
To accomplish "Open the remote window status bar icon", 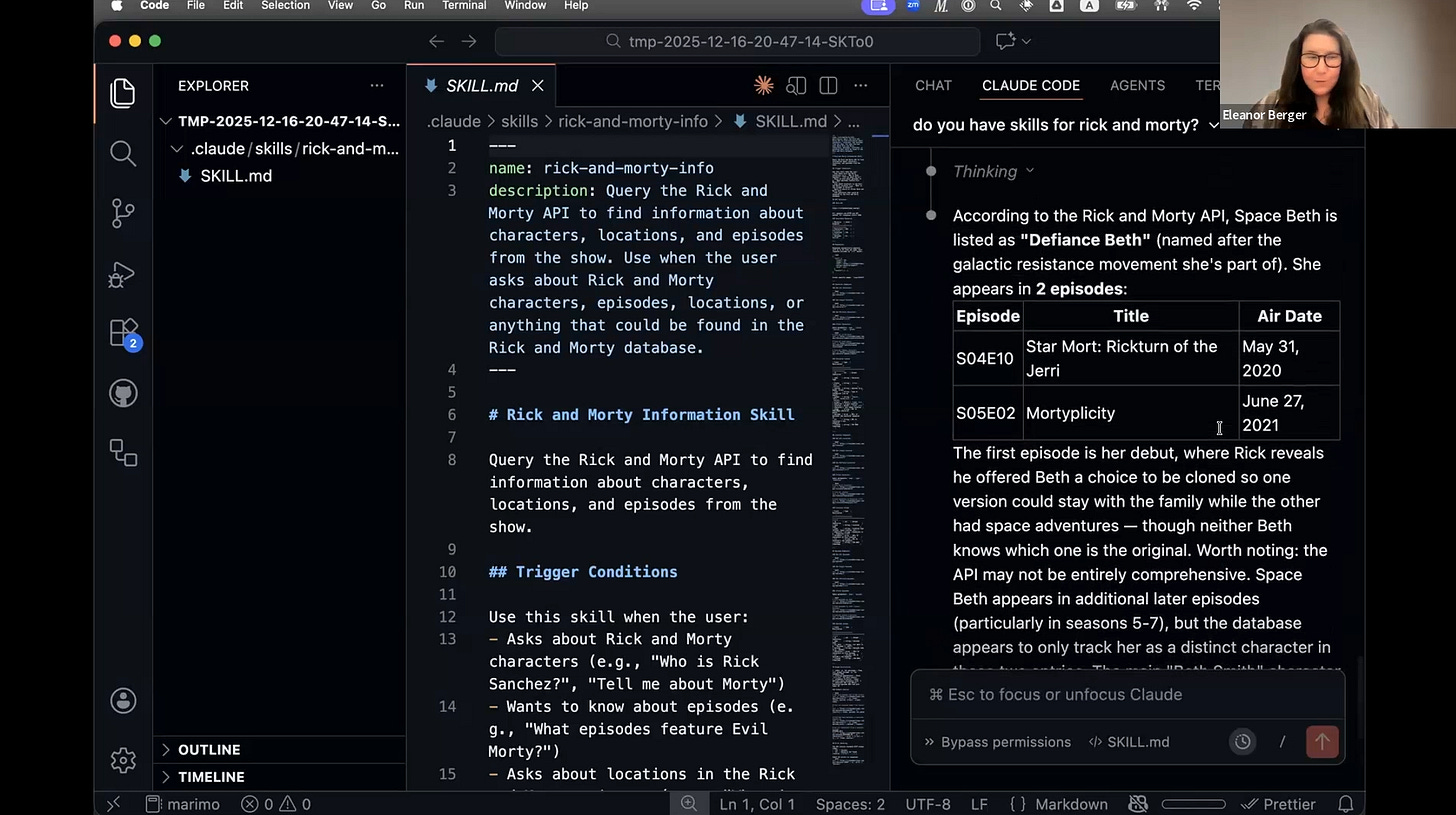I will pos(113,804).
